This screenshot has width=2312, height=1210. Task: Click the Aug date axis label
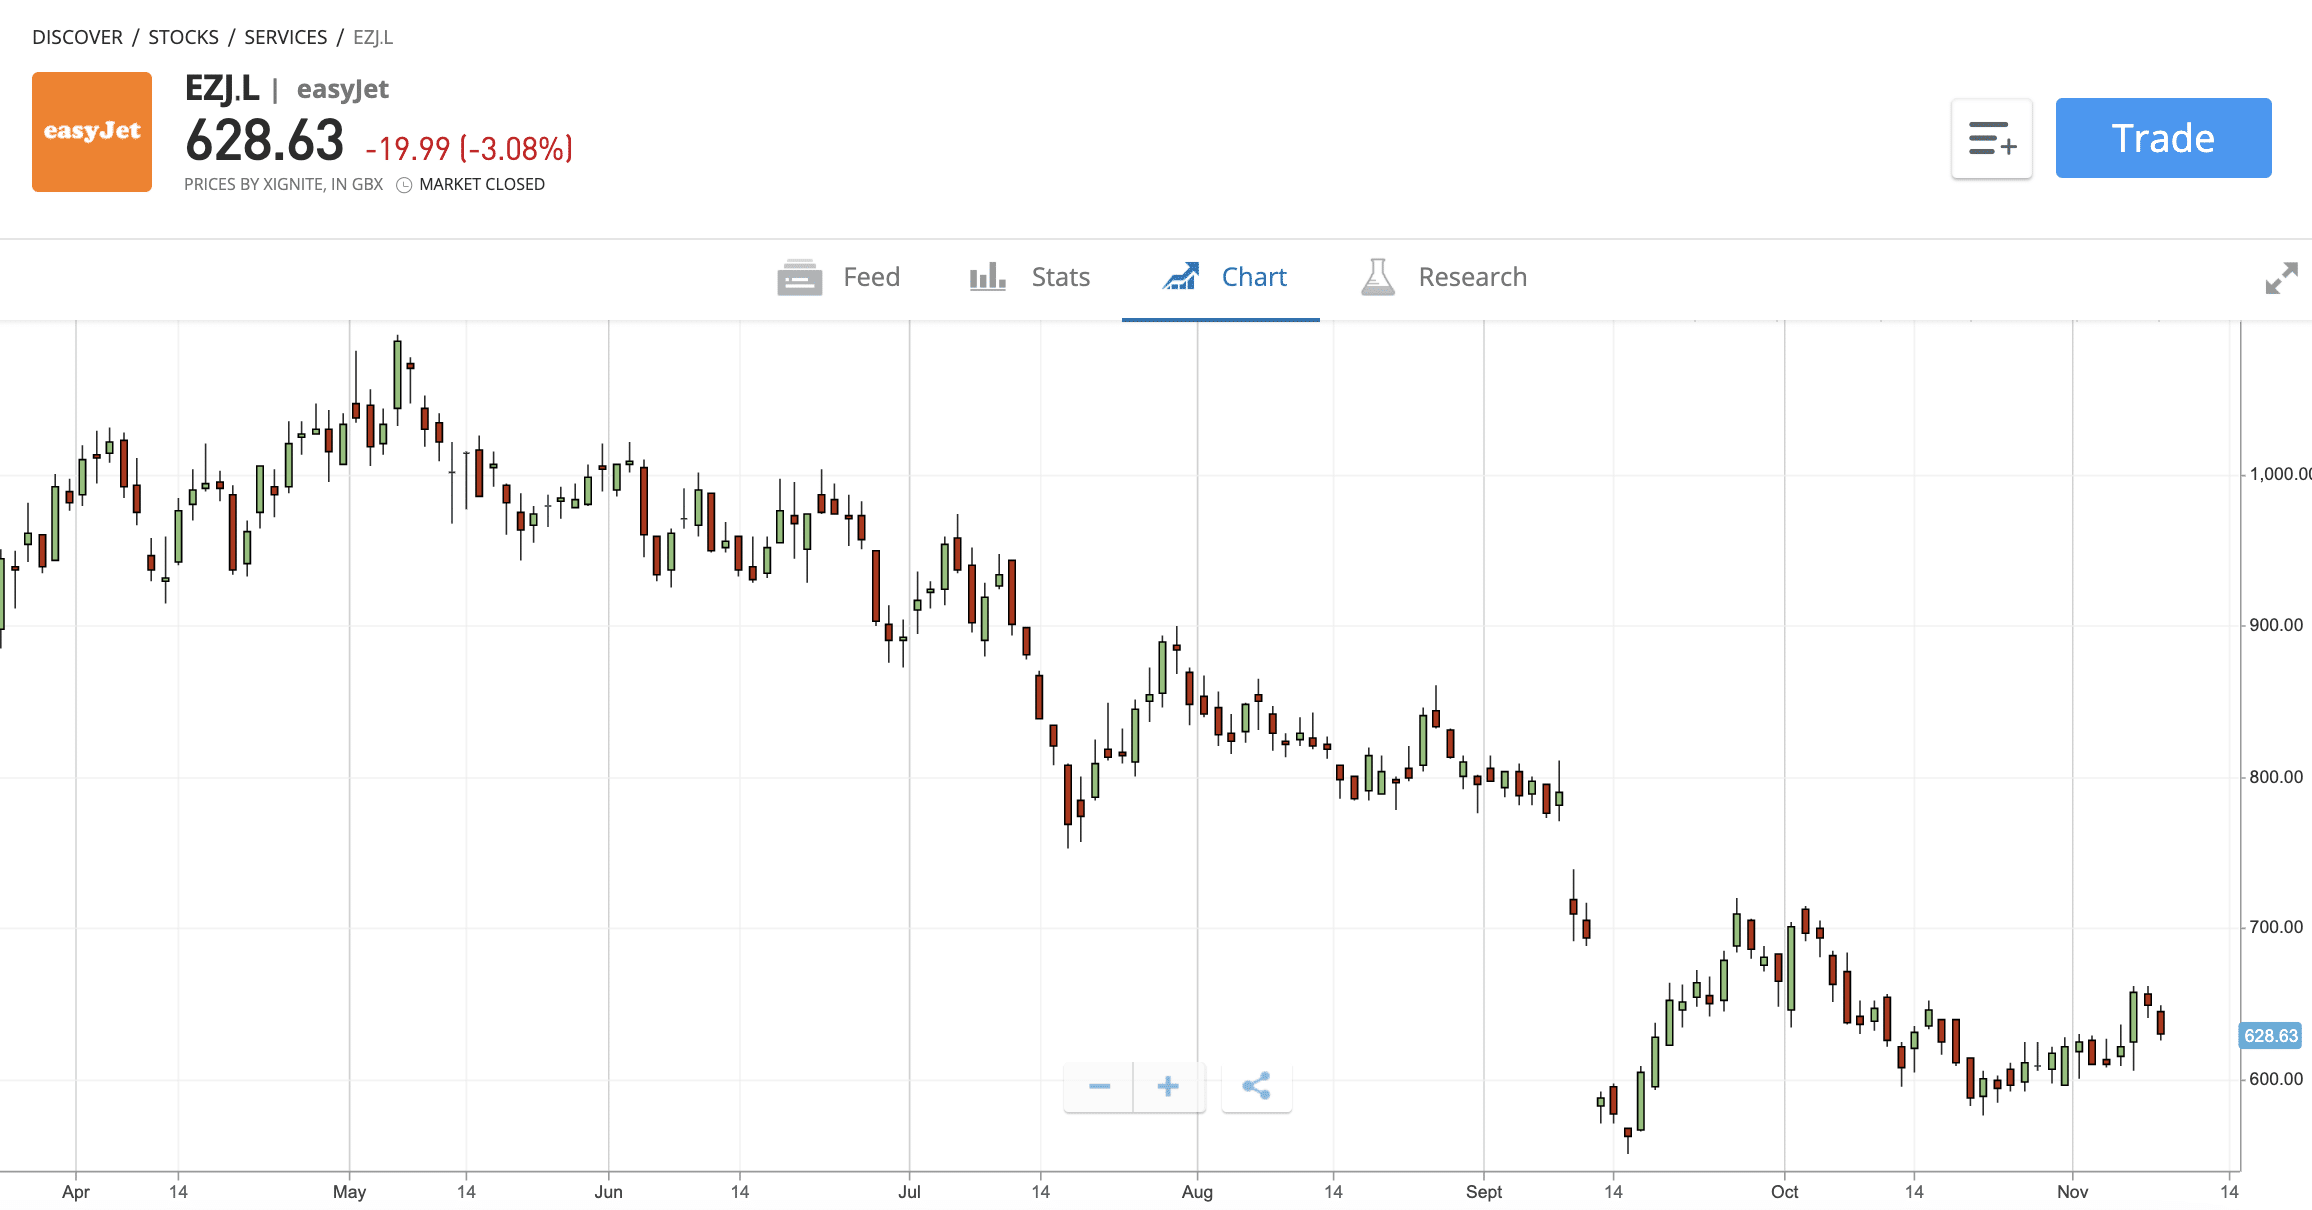(1197, 1192)
